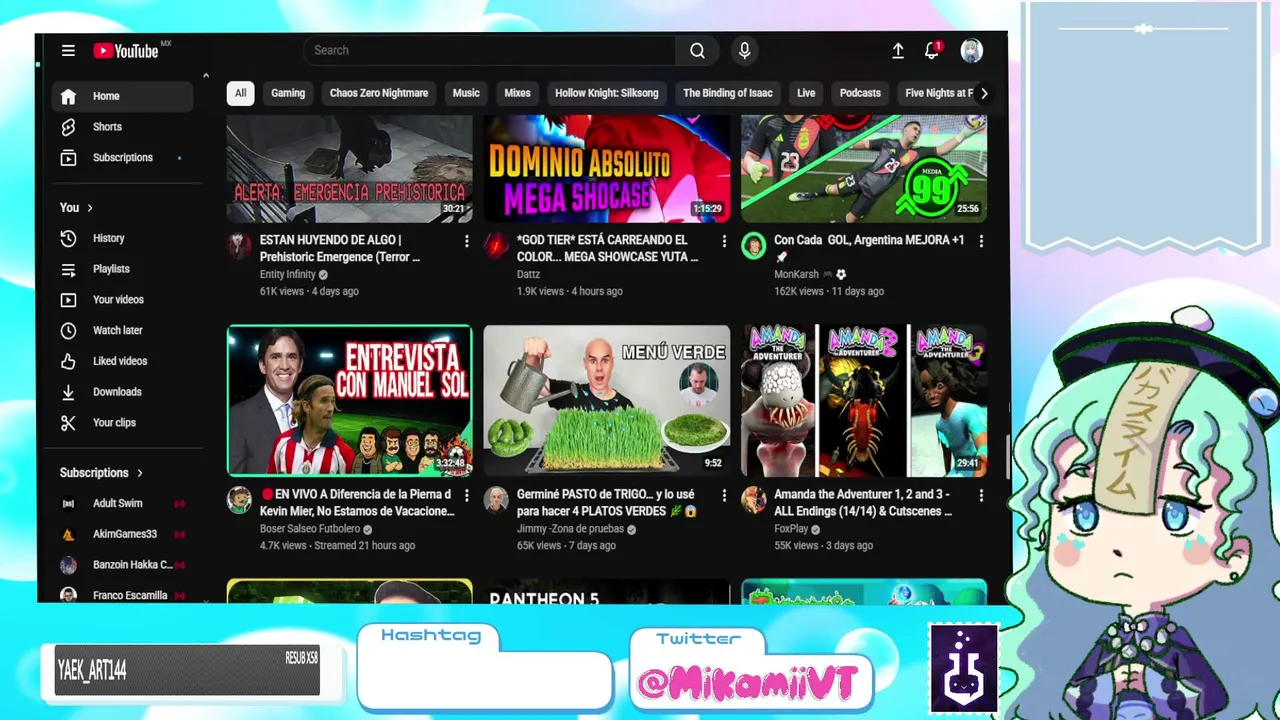
Task: Select The Binding of Isaac chip
Action: click(727, 93)
